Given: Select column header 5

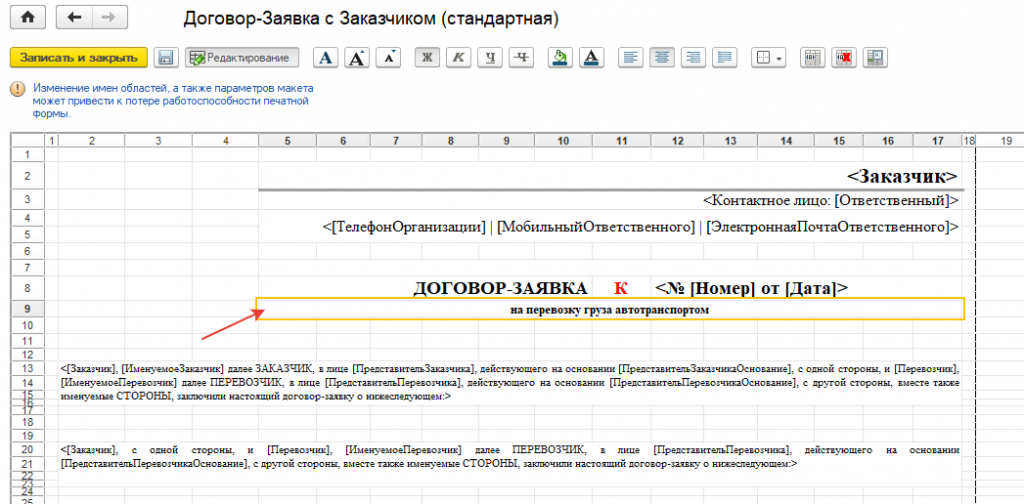Looking at the screenshot, I should click(288, 140).
